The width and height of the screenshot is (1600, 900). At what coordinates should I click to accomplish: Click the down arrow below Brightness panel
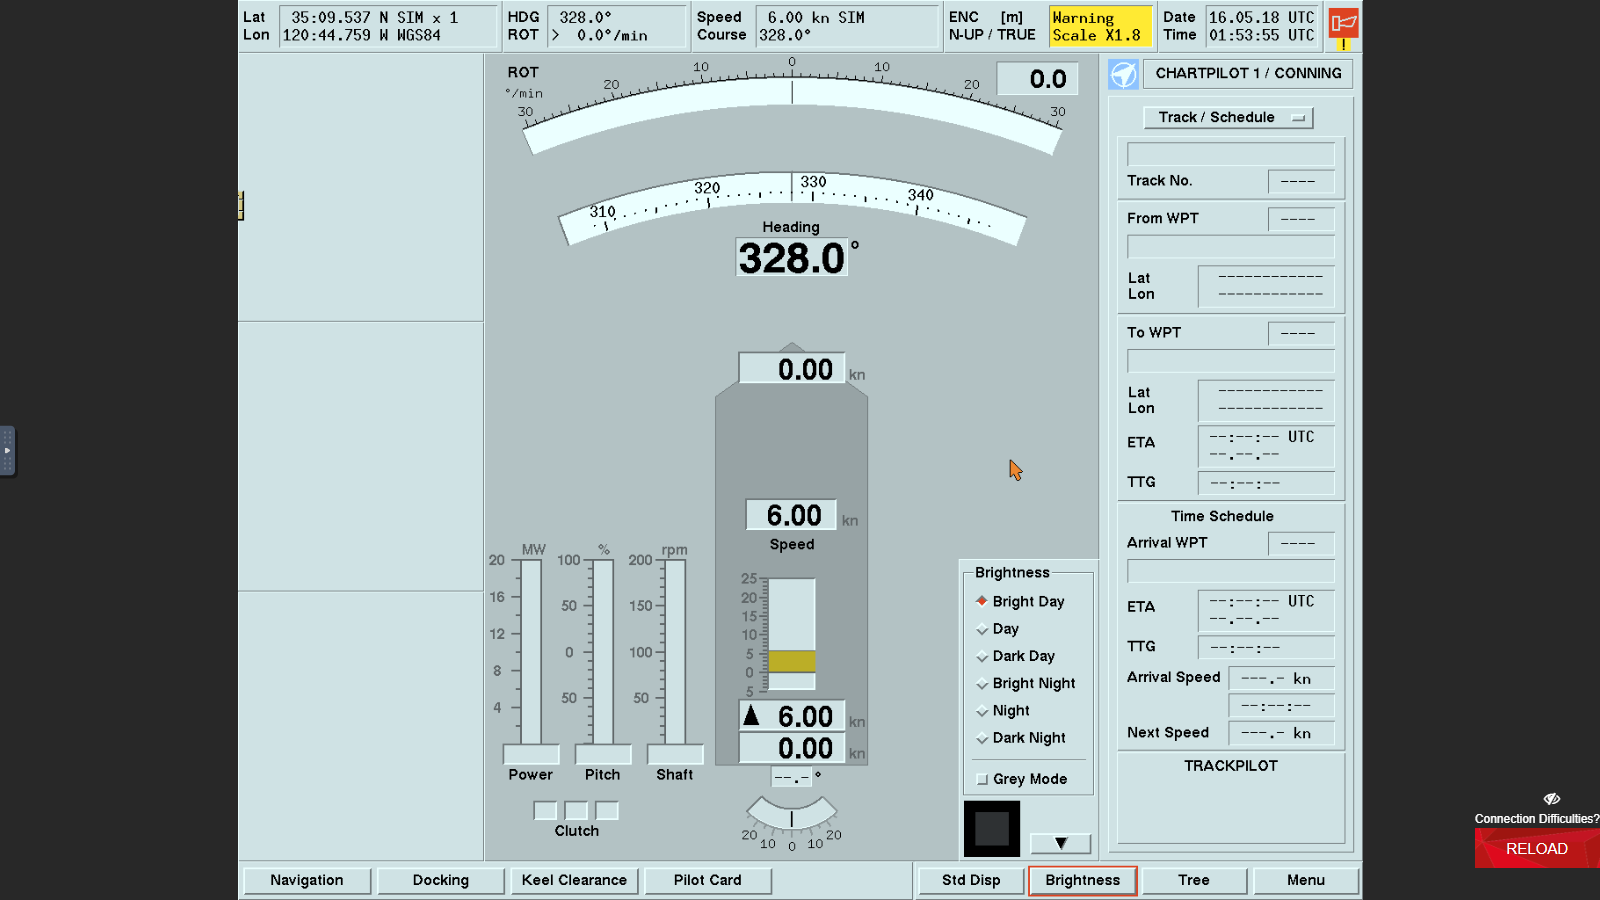coord(1060,843)
